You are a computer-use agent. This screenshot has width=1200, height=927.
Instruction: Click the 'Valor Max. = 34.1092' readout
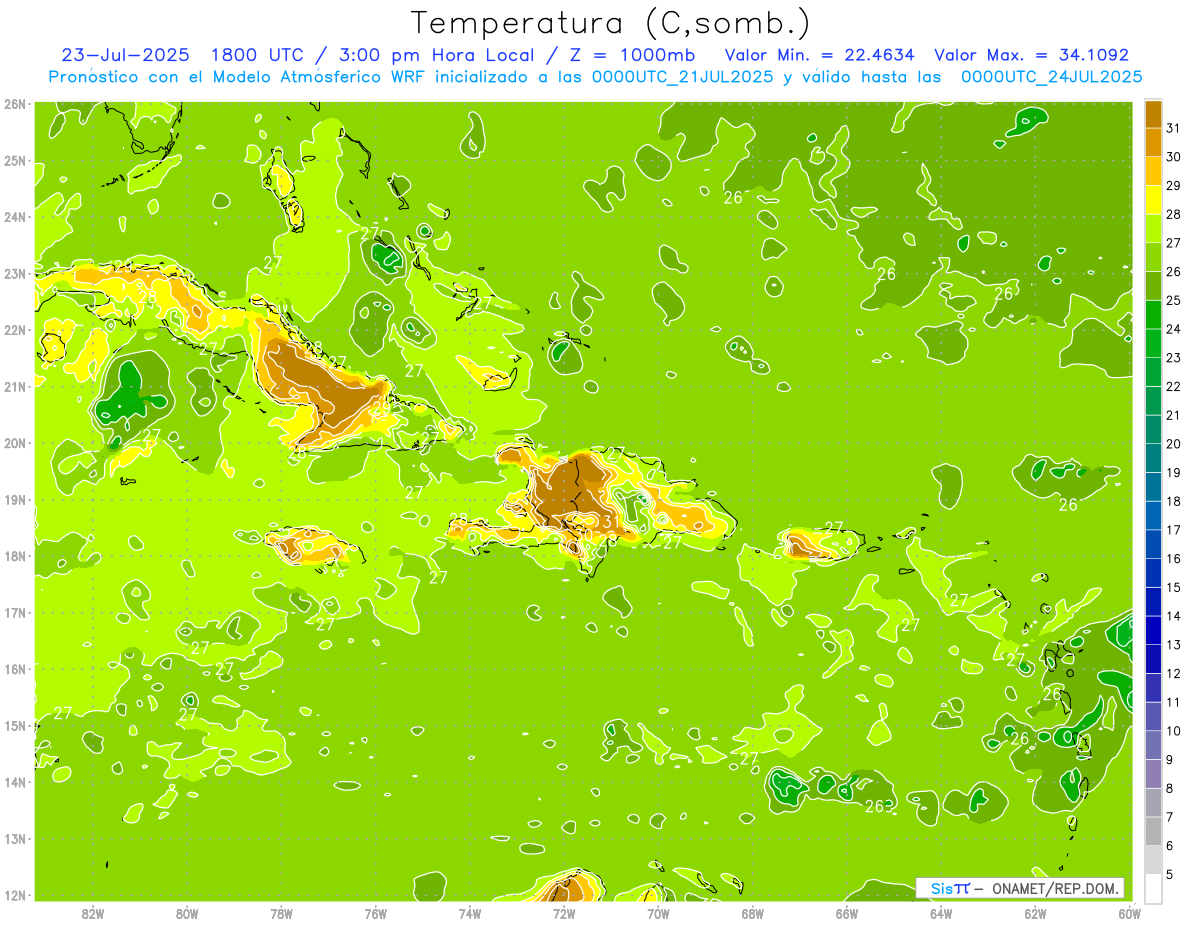[x=1032, y=55]
